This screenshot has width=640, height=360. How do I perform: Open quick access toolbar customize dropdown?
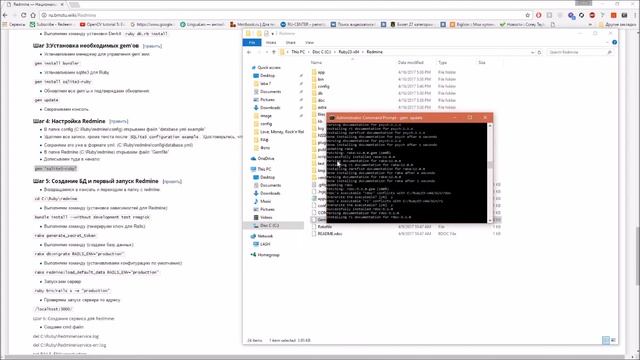point(273,33)
